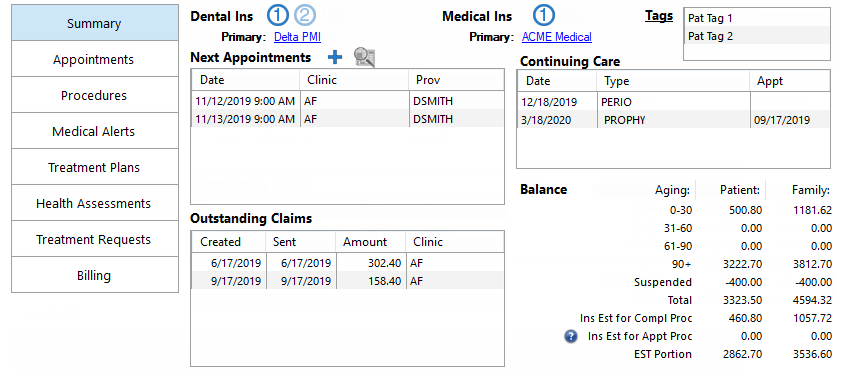Go to the Medical Alerts tab
The height and width of the screenshot is (370, 848).
click(95, 131)
